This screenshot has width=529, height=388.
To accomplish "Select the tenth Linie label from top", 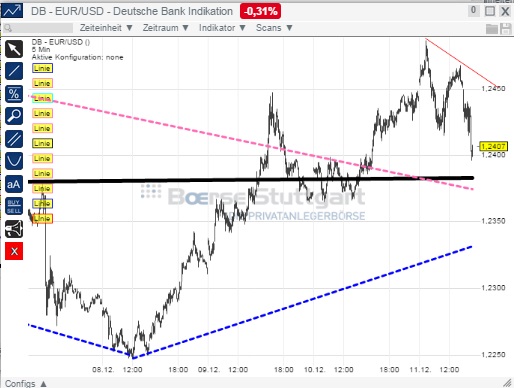I will [x=43, y=203].
